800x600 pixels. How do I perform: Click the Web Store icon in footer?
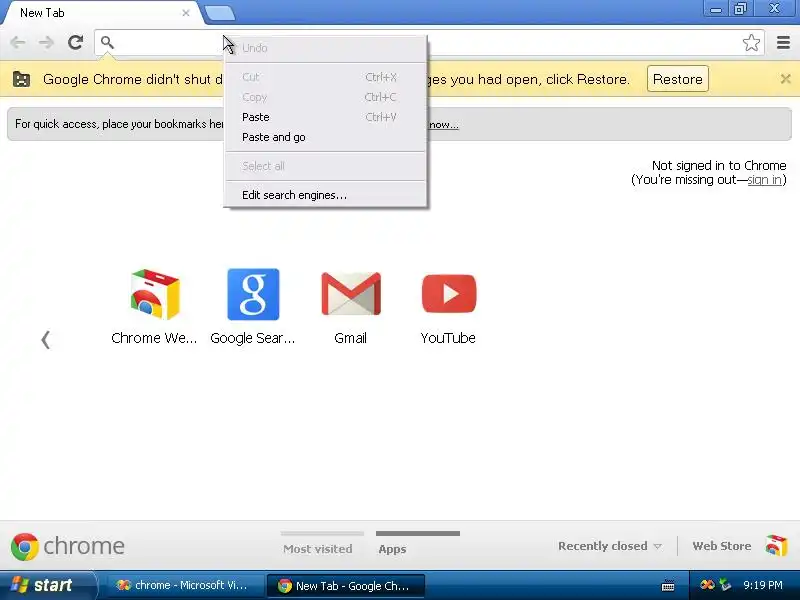776,546
